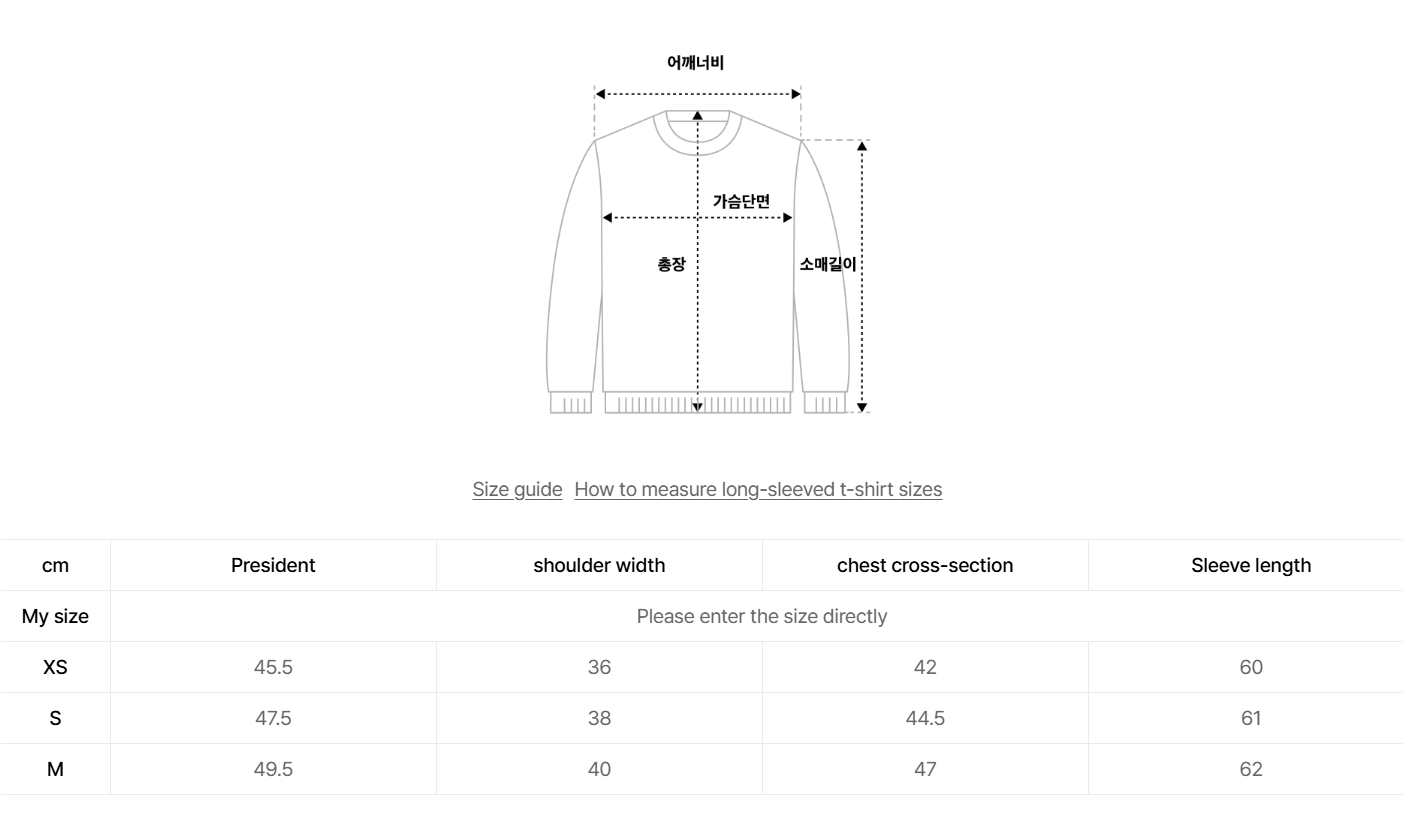The image size is (1403, 827).
Task: Select the M size row label
Action: [55, 769]
